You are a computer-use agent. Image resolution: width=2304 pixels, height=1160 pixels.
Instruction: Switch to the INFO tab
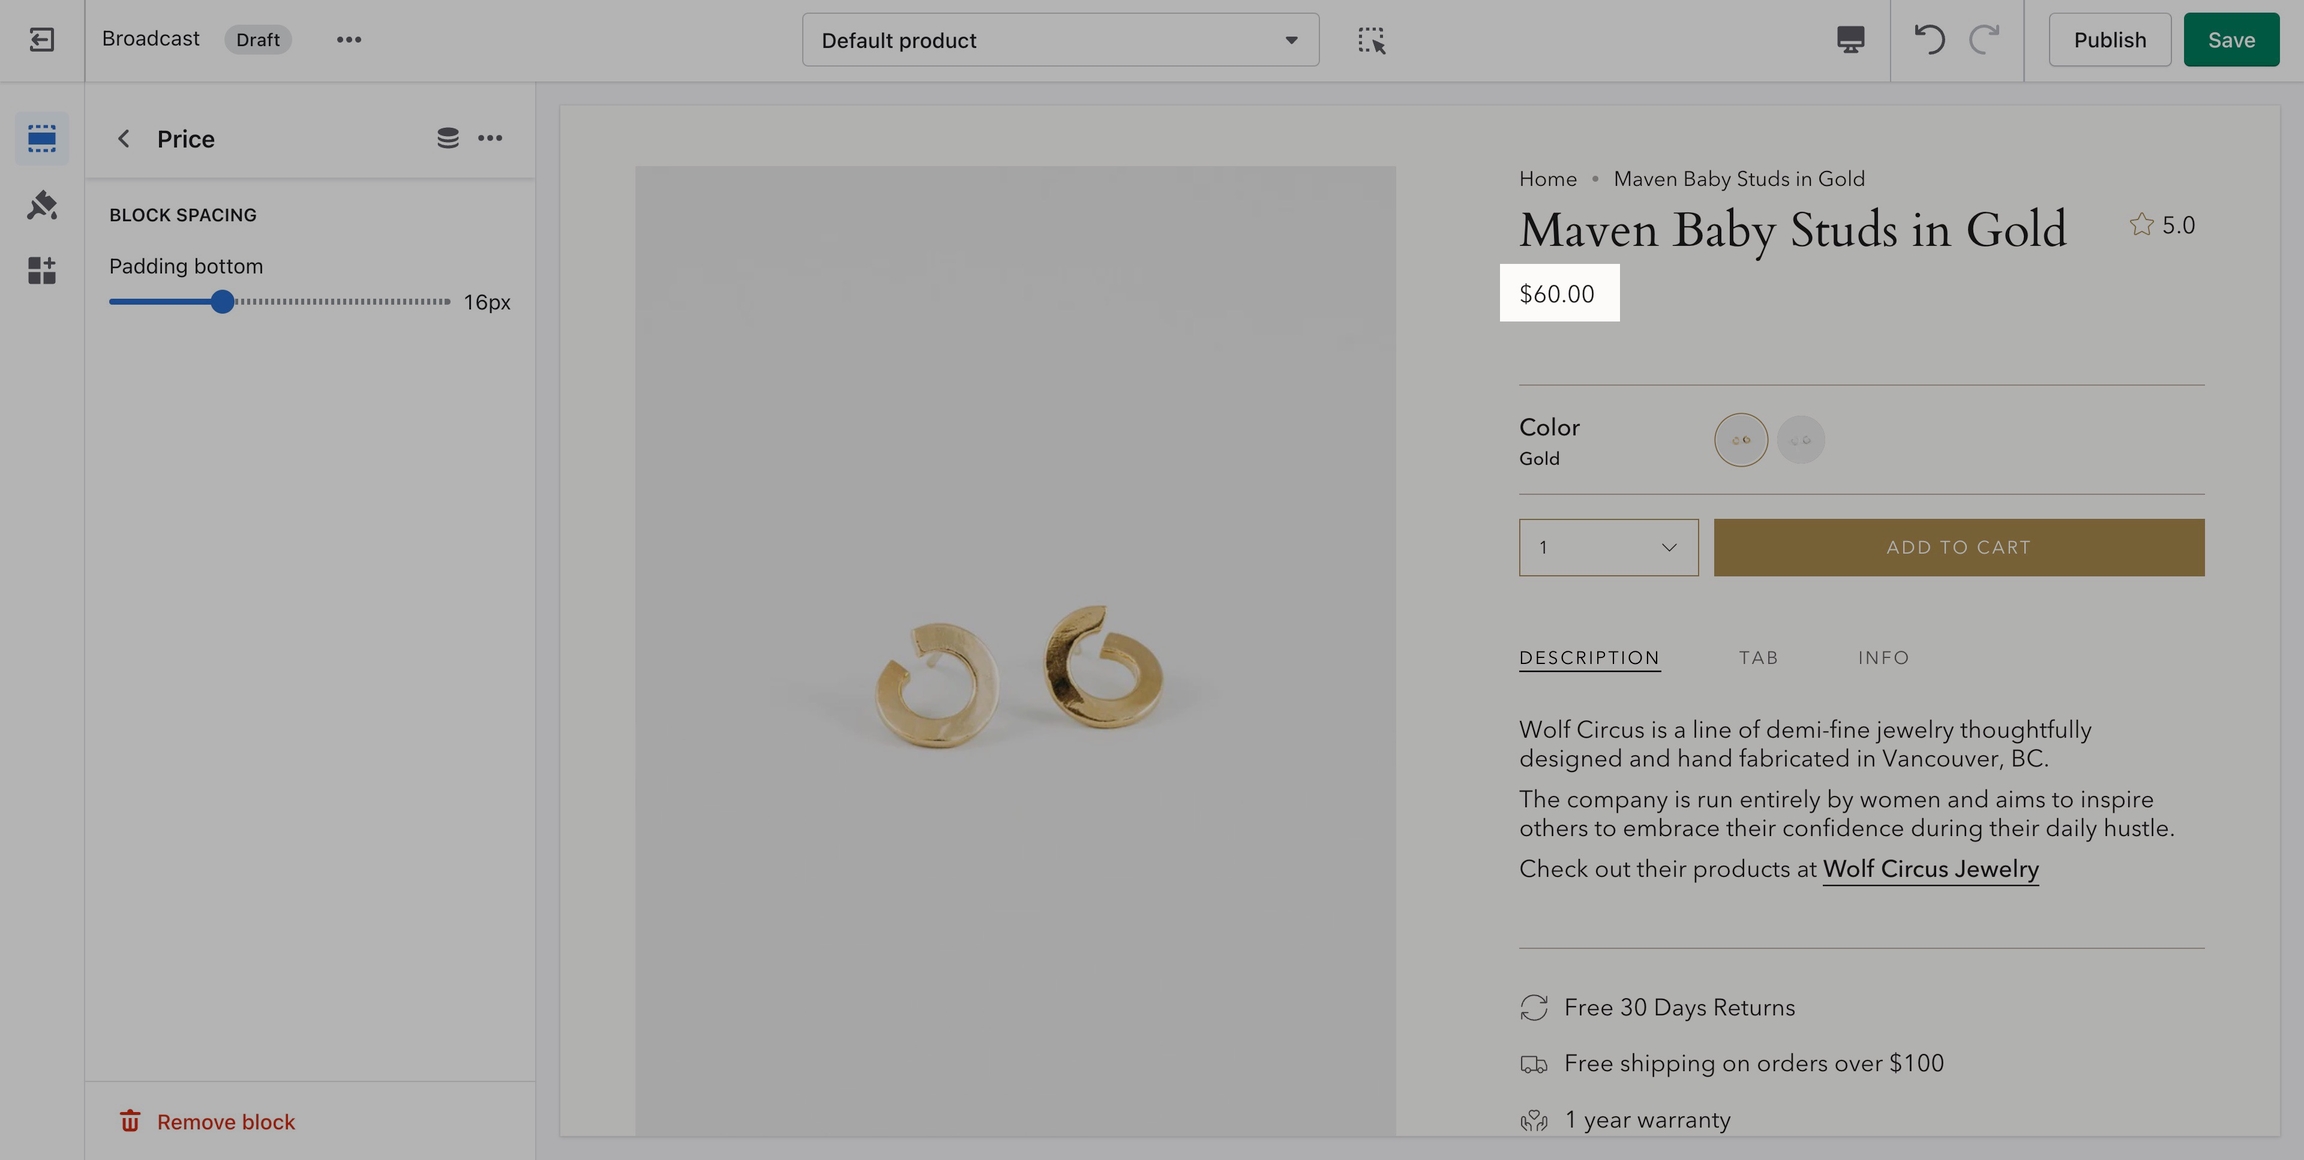(1883, 658)
